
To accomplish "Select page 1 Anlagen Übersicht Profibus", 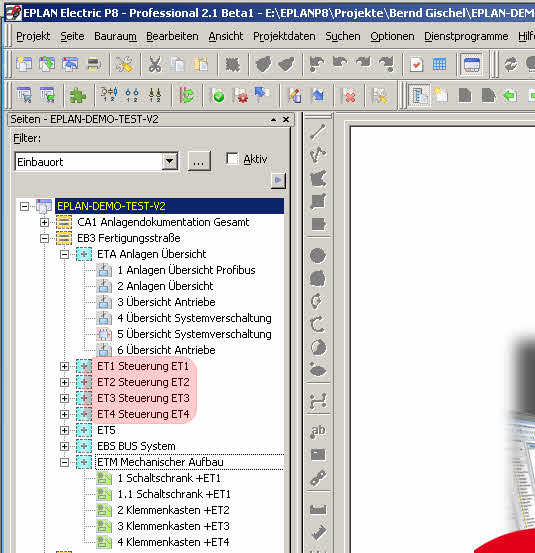I will point(187,270).
